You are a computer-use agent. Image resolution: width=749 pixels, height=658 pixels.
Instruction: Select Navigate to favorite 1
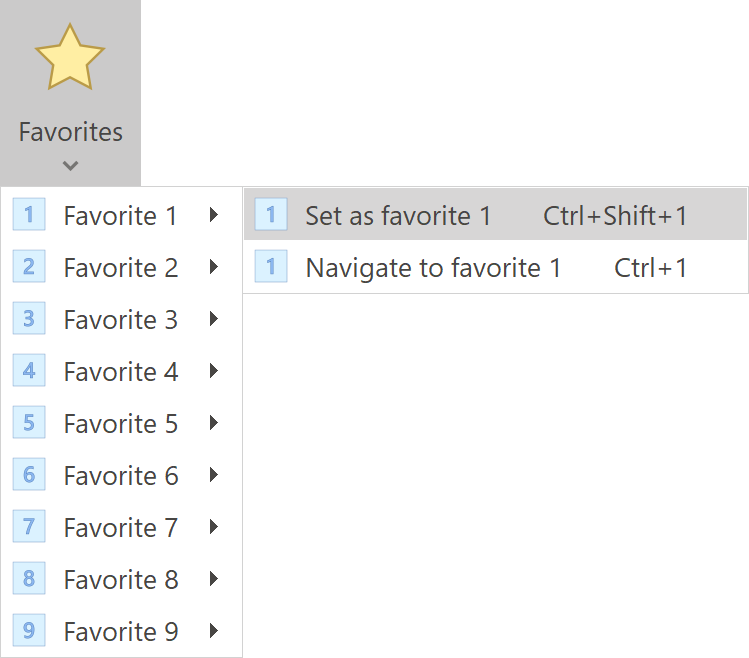(433, 267)
